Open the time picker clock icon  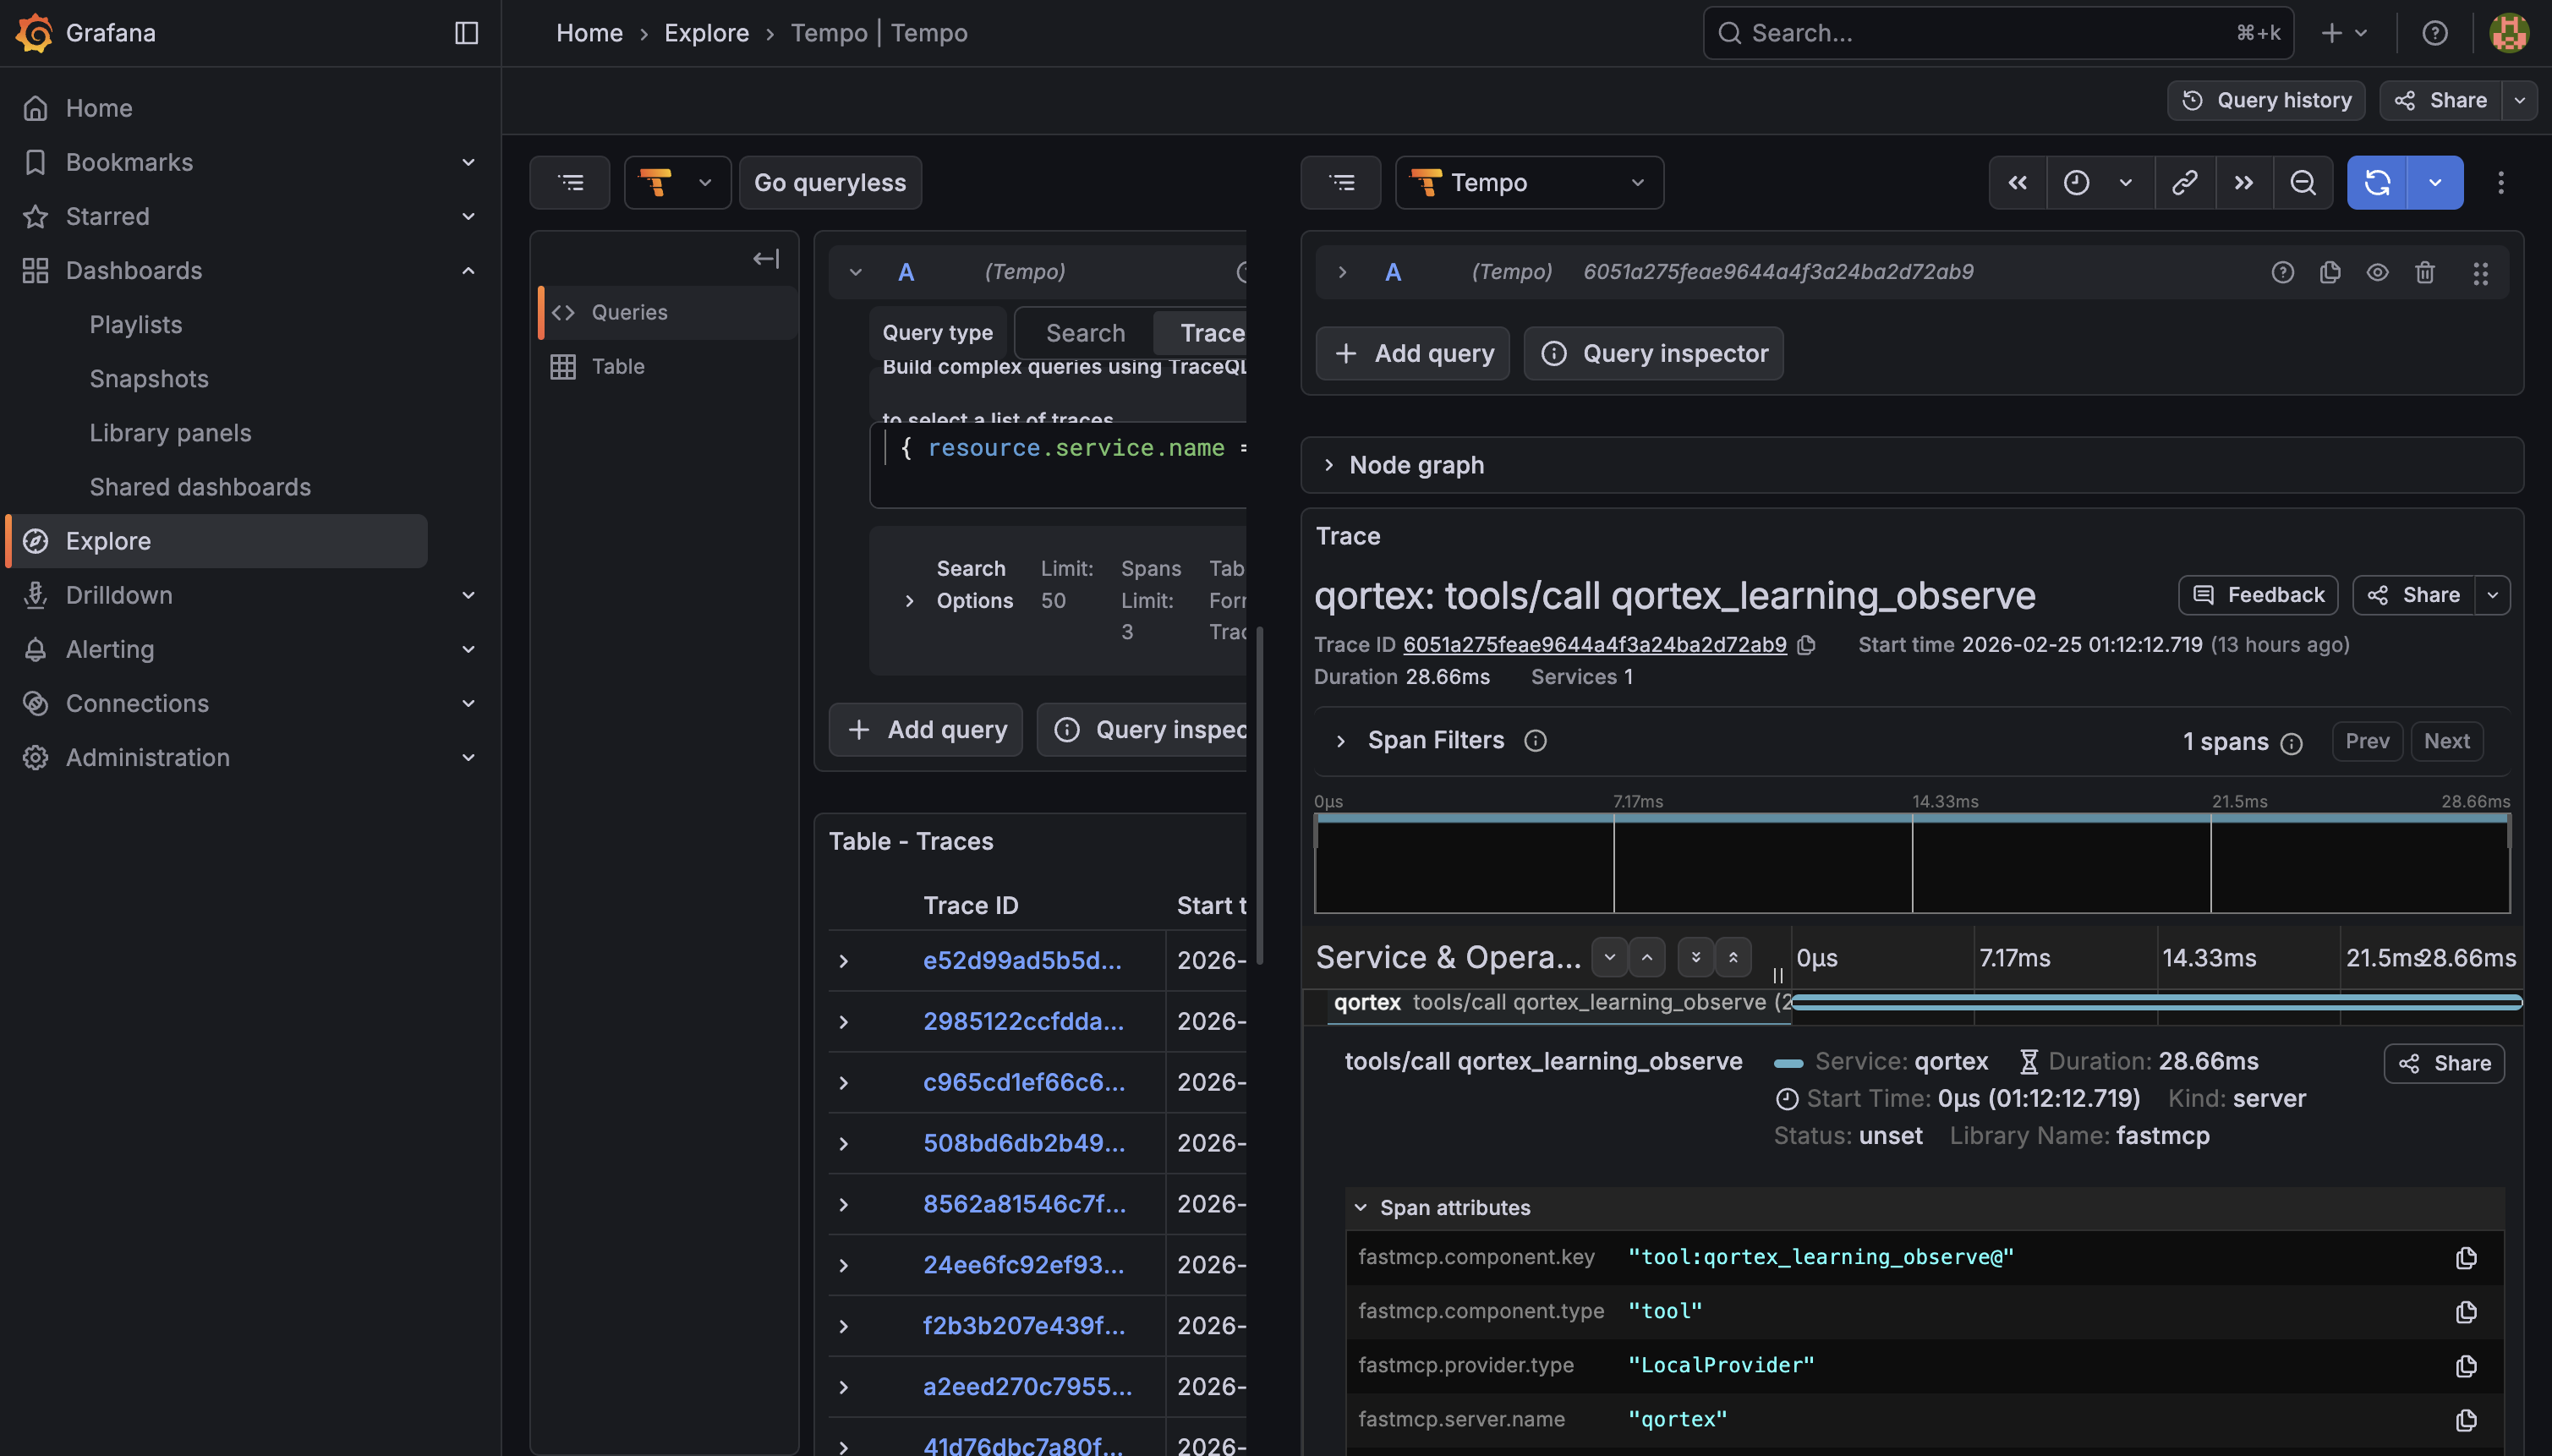click(x=2077, y=183)
